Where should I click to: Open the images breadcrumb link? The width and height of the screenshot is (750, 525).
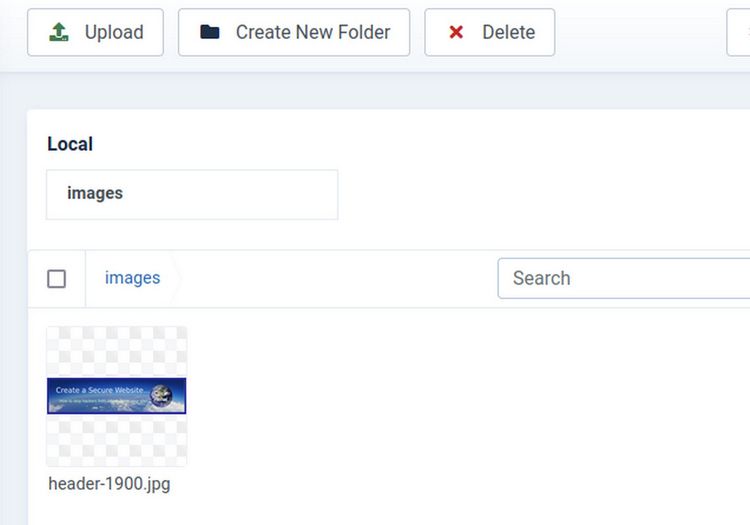click(132, 278)
